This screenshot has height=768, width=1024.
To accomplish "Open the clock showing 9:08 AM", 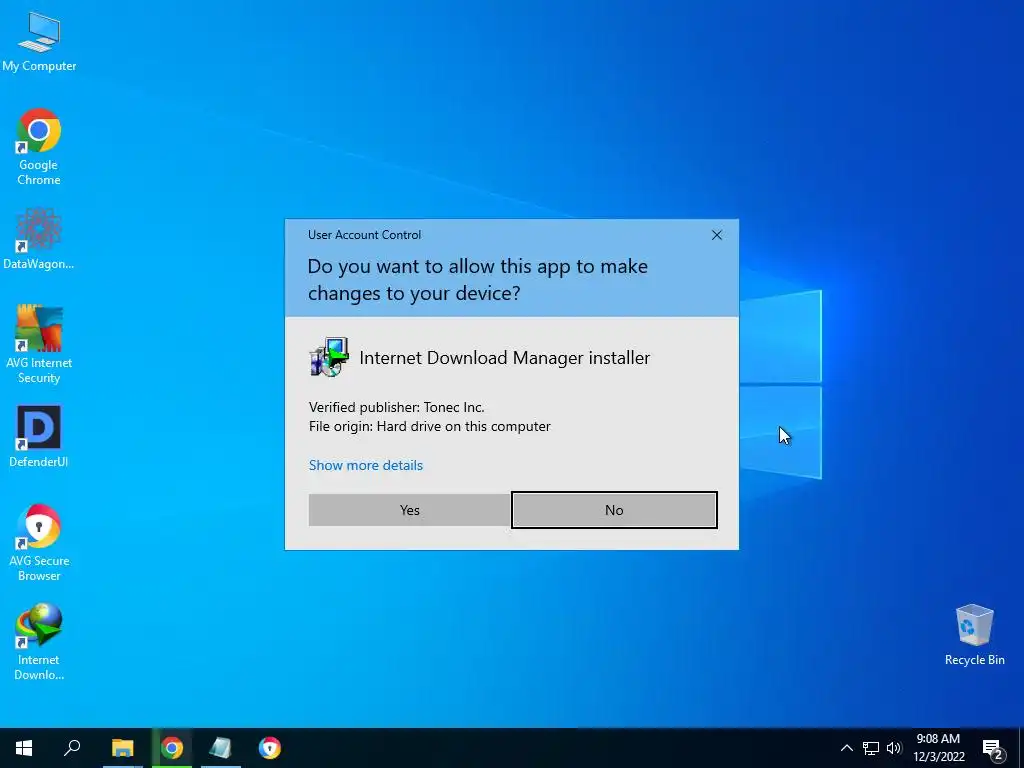I will [938, 748].
